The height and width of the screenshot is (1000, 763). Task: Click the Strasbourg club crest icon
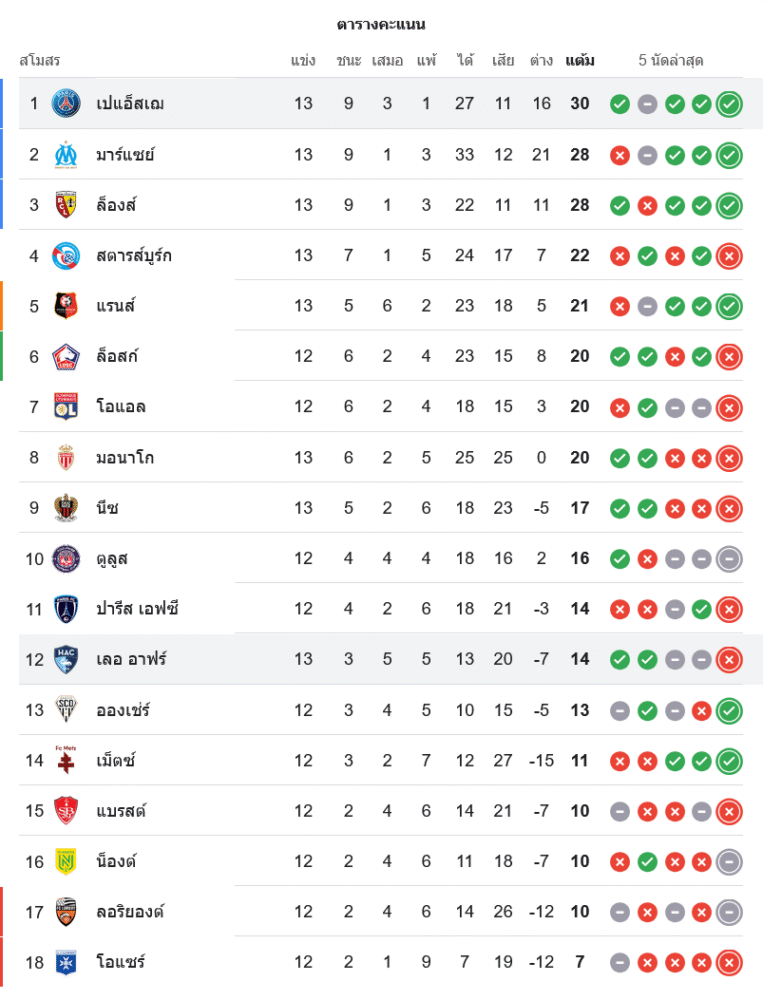(66, 255)
